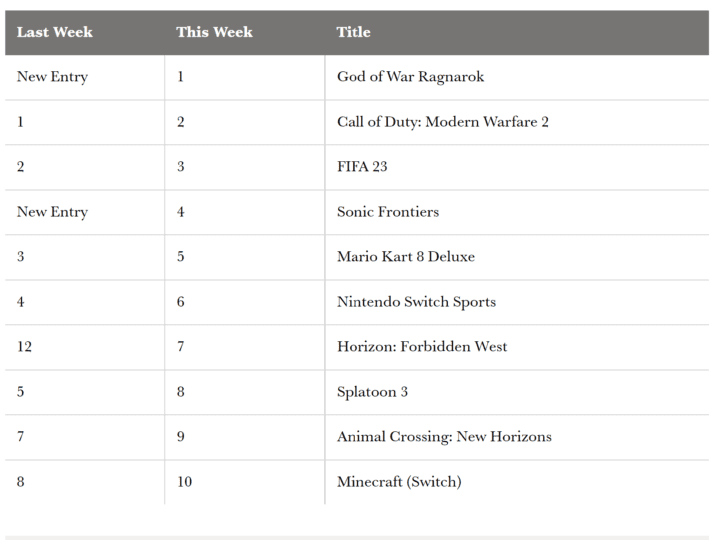Select Call of Duty: Modern Warfare 2

[x=443, y=122]
